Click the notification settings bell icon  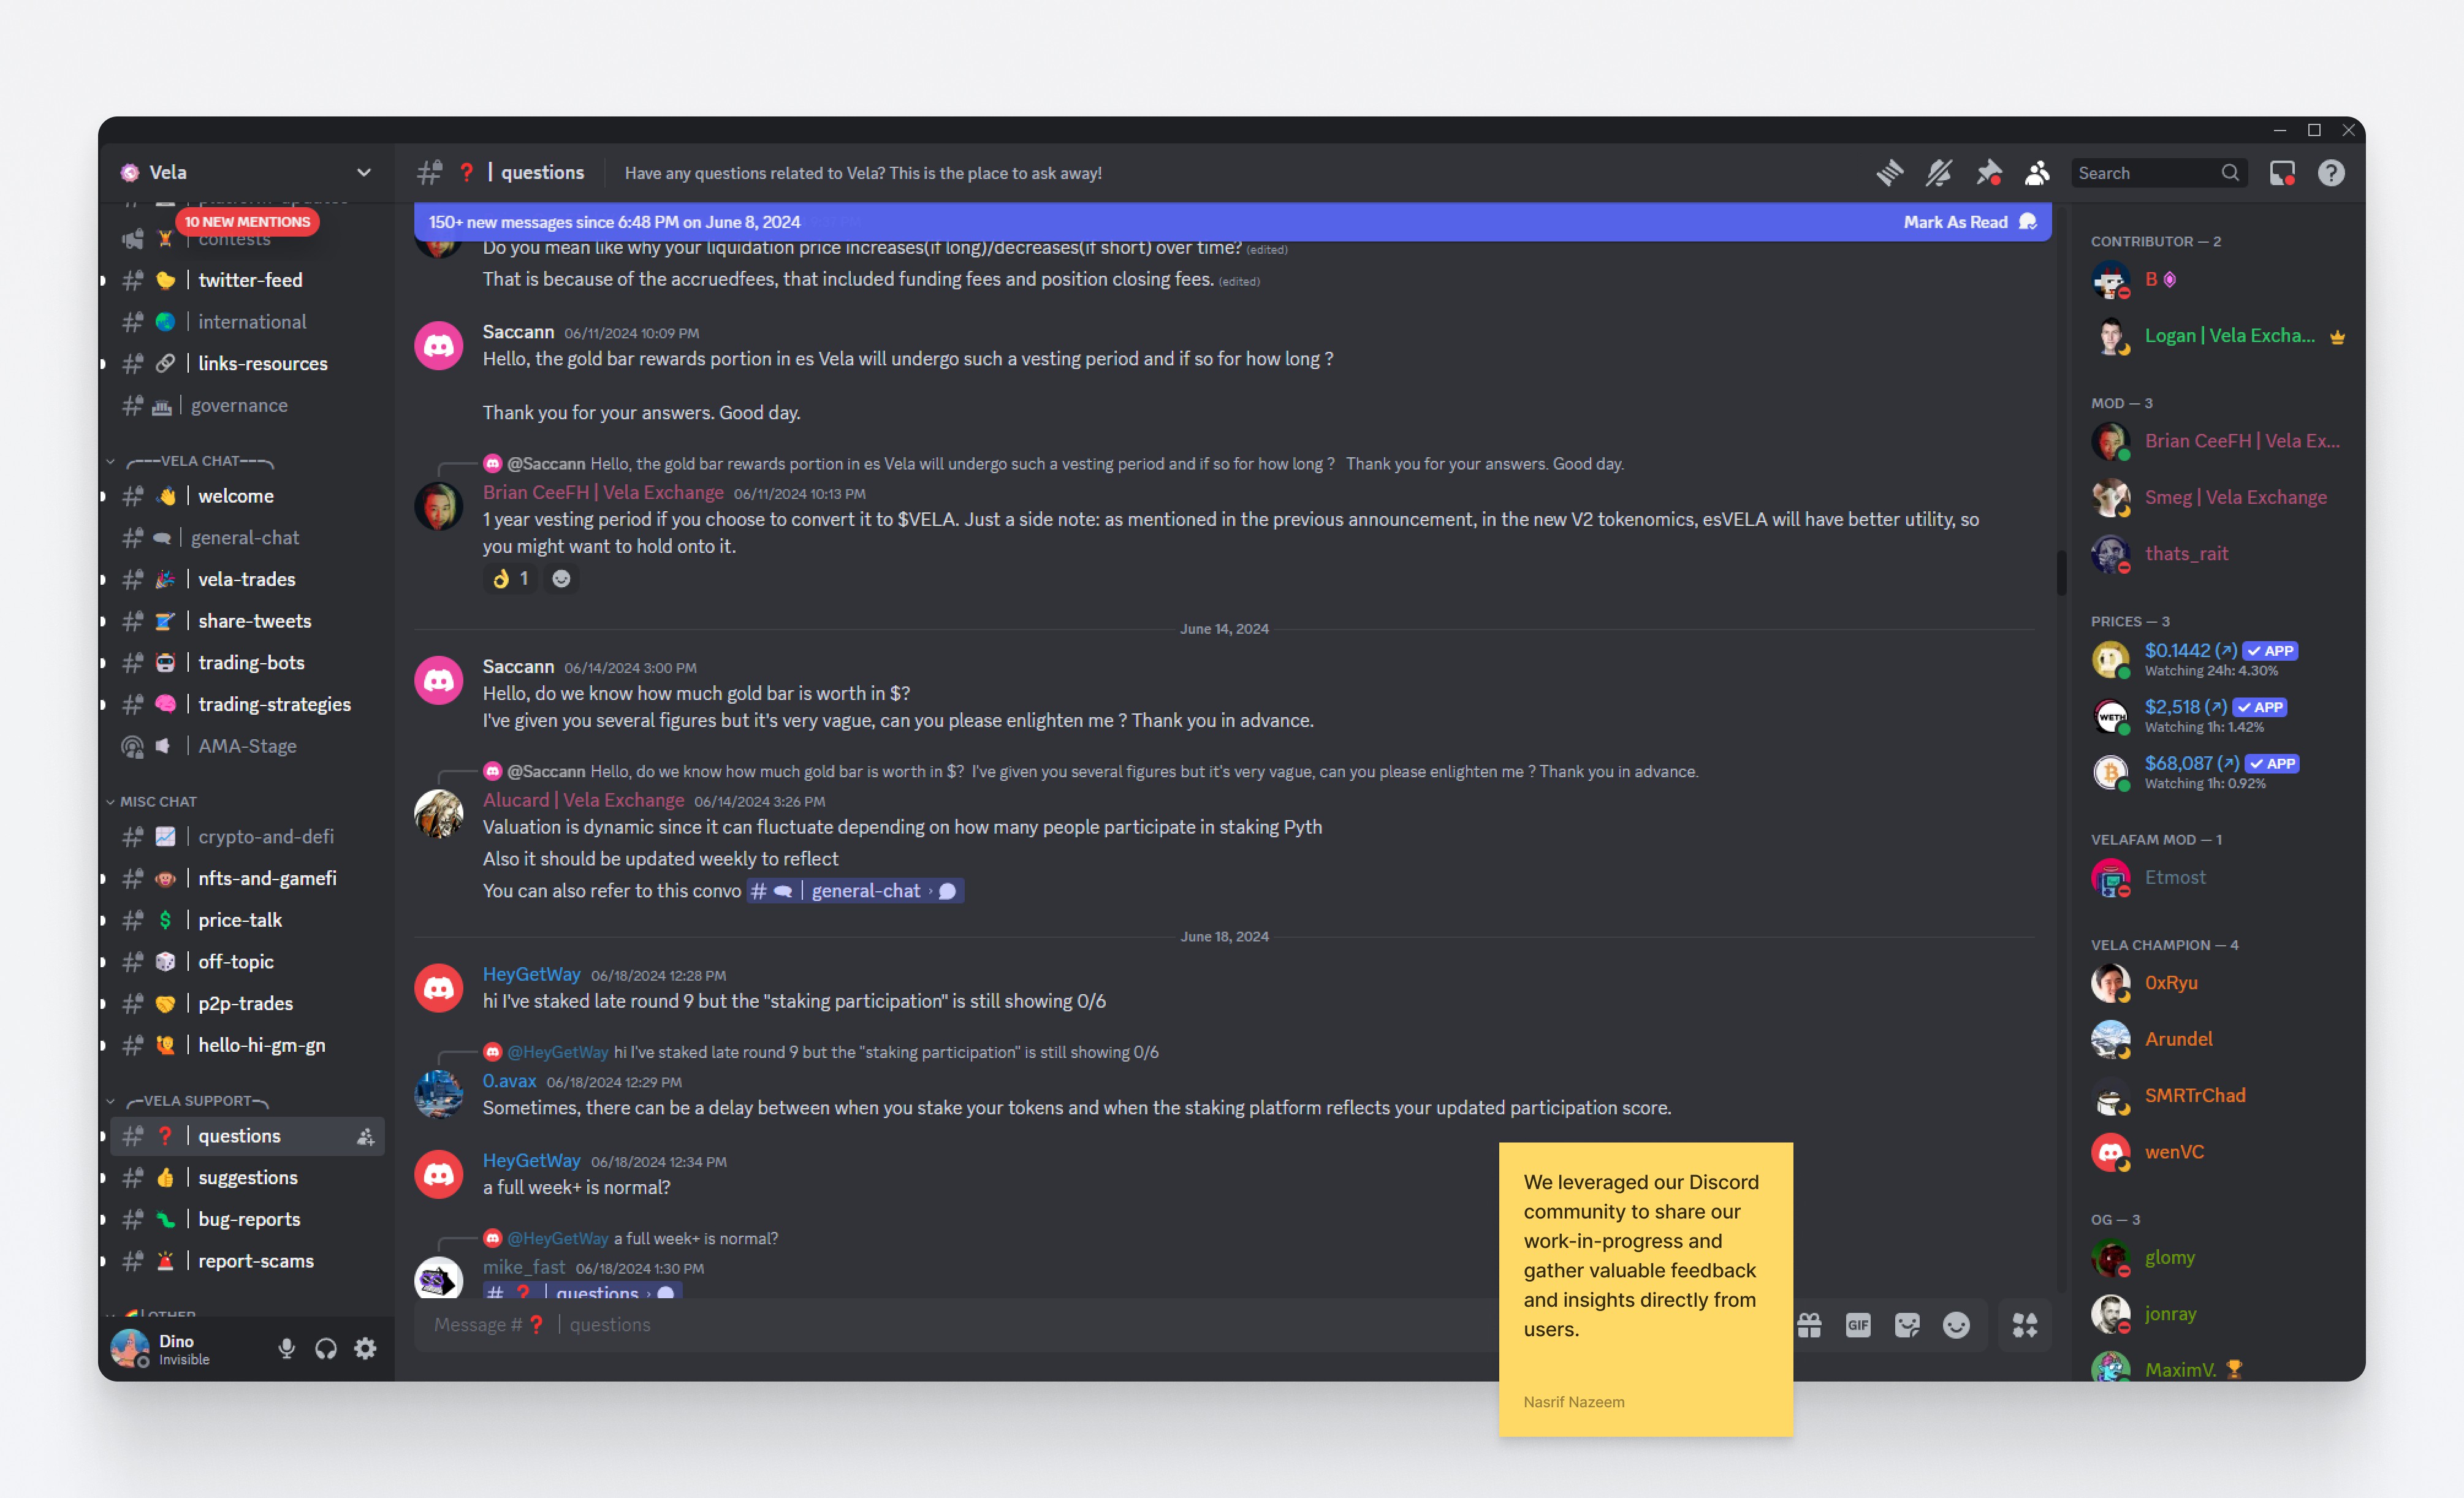[1938, 173]
